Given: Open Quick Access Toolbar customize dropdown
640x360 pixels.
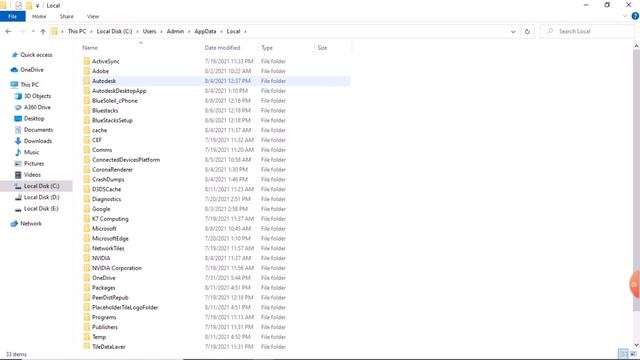Looking at the screenshot, I should click(38, 6).
